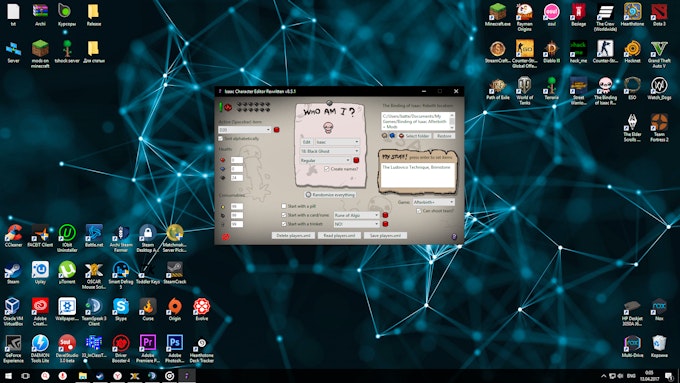Click the red heartbeat icon in the editor's top-left
Viewport: 680px width, 383px height.
pos(228,107)
